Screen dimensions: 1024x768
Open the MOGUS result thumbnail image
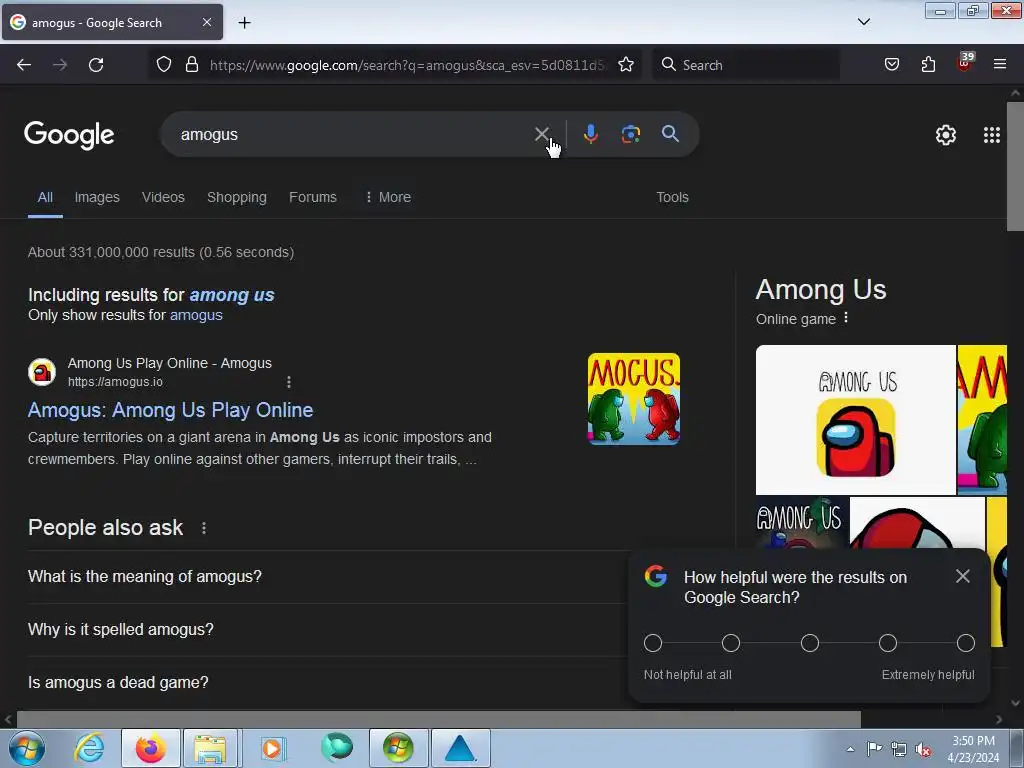pos(633,399)
